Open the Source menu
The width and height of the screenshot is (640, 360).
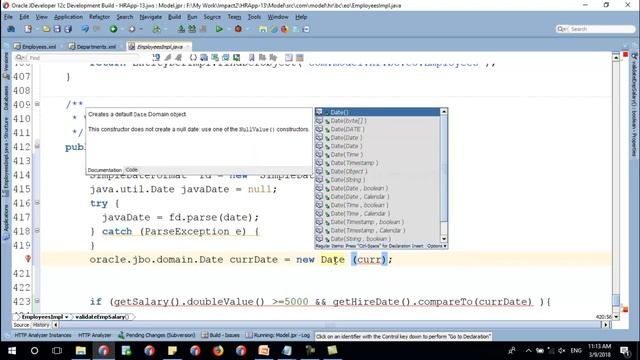(212, 17)
